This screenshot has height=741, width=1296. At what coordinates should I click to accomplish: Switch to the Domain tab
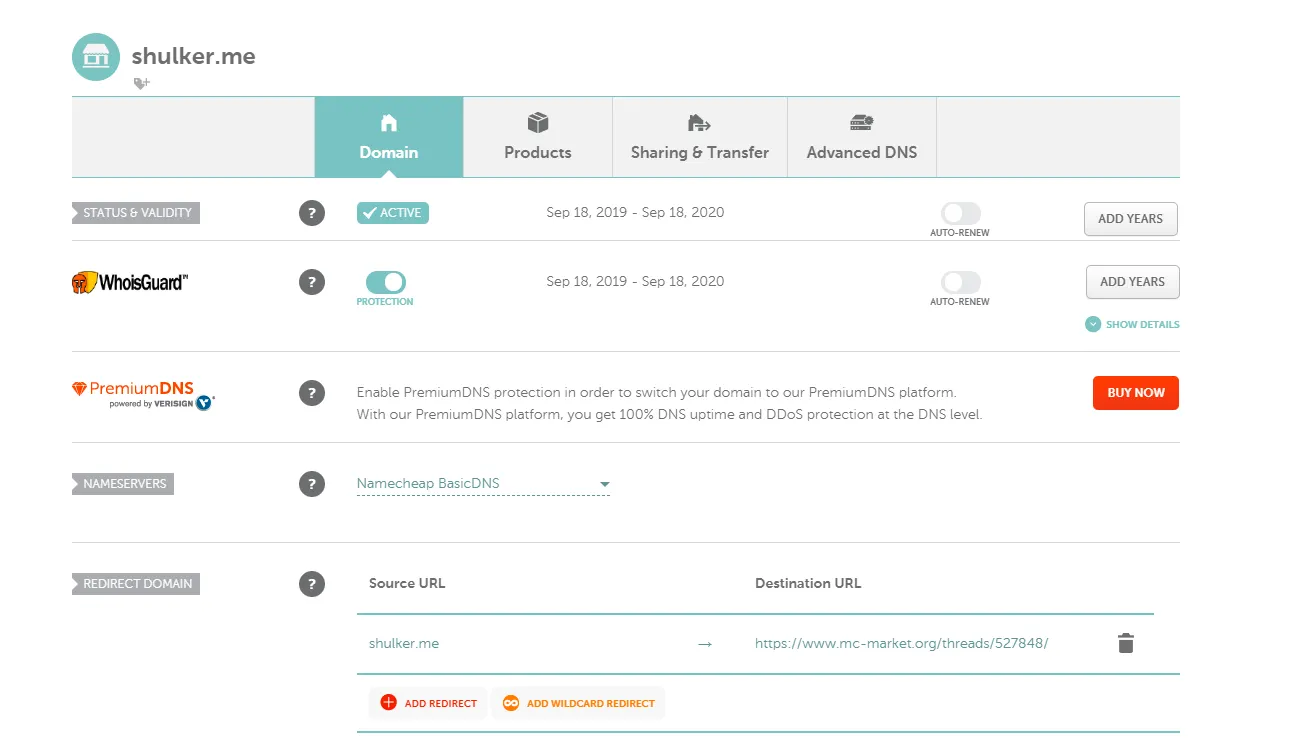tap(389, 137)
